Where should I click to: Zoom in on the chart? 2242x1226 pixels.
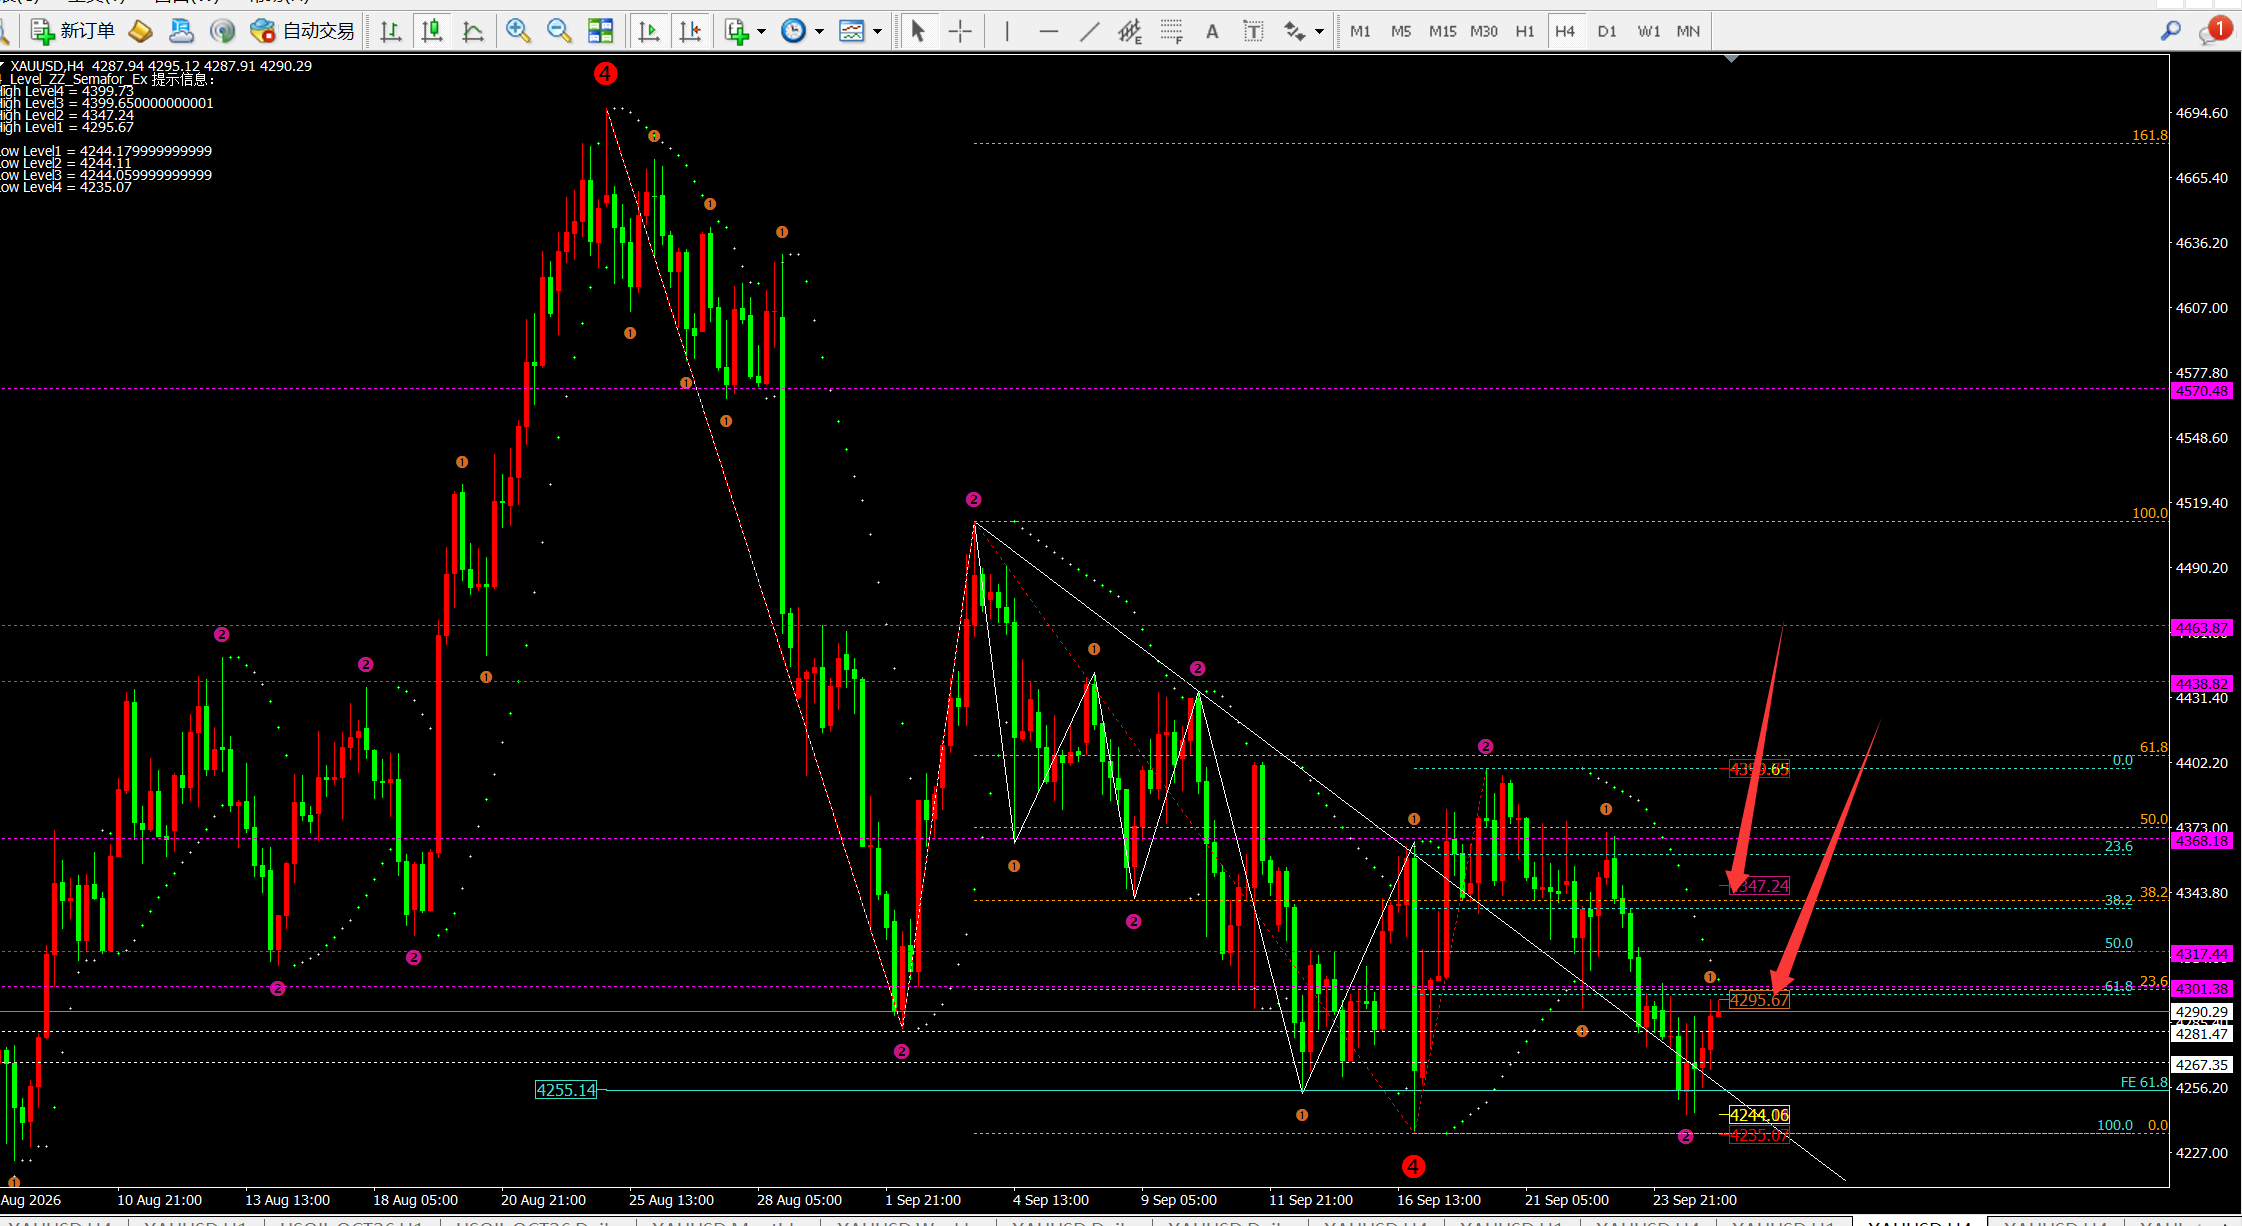[x=518, y=31]
